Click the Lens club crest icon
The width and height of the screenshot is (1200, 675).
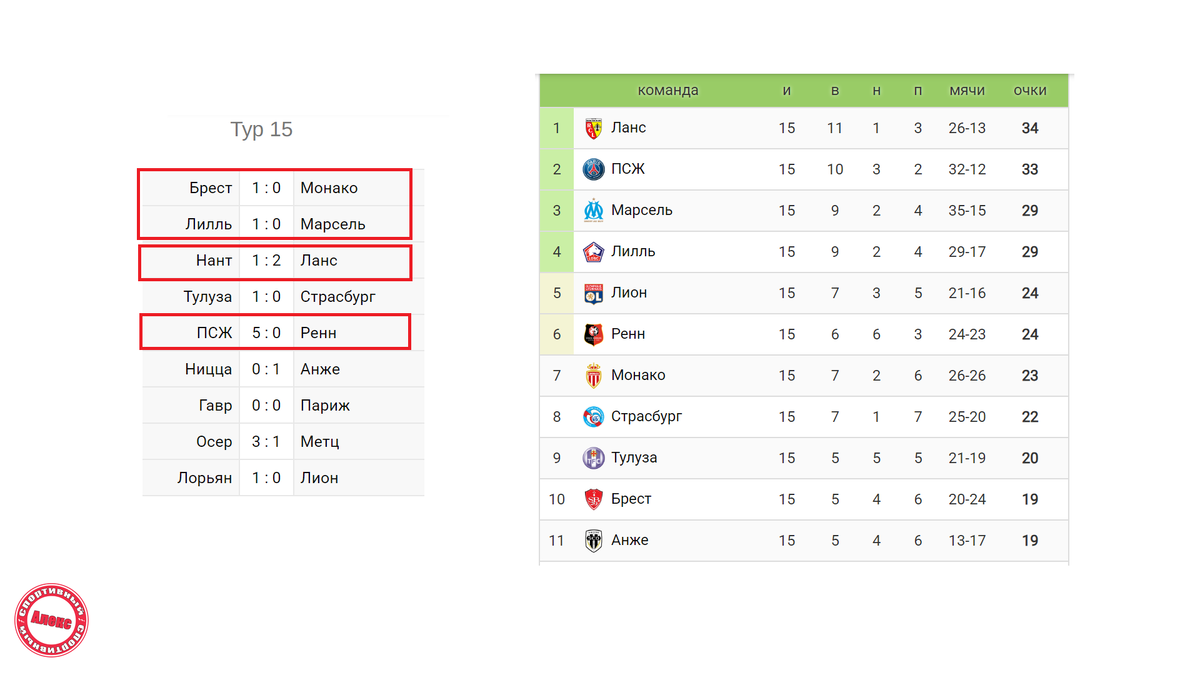point(594,128)
